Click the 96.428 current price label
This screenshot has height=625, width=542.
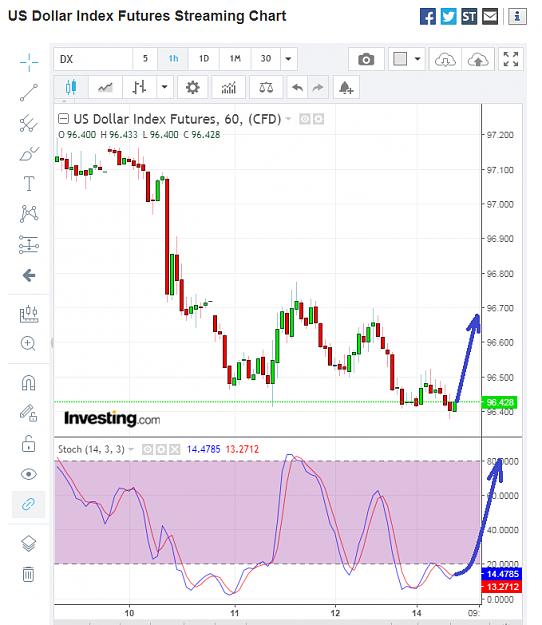point(500,402)
